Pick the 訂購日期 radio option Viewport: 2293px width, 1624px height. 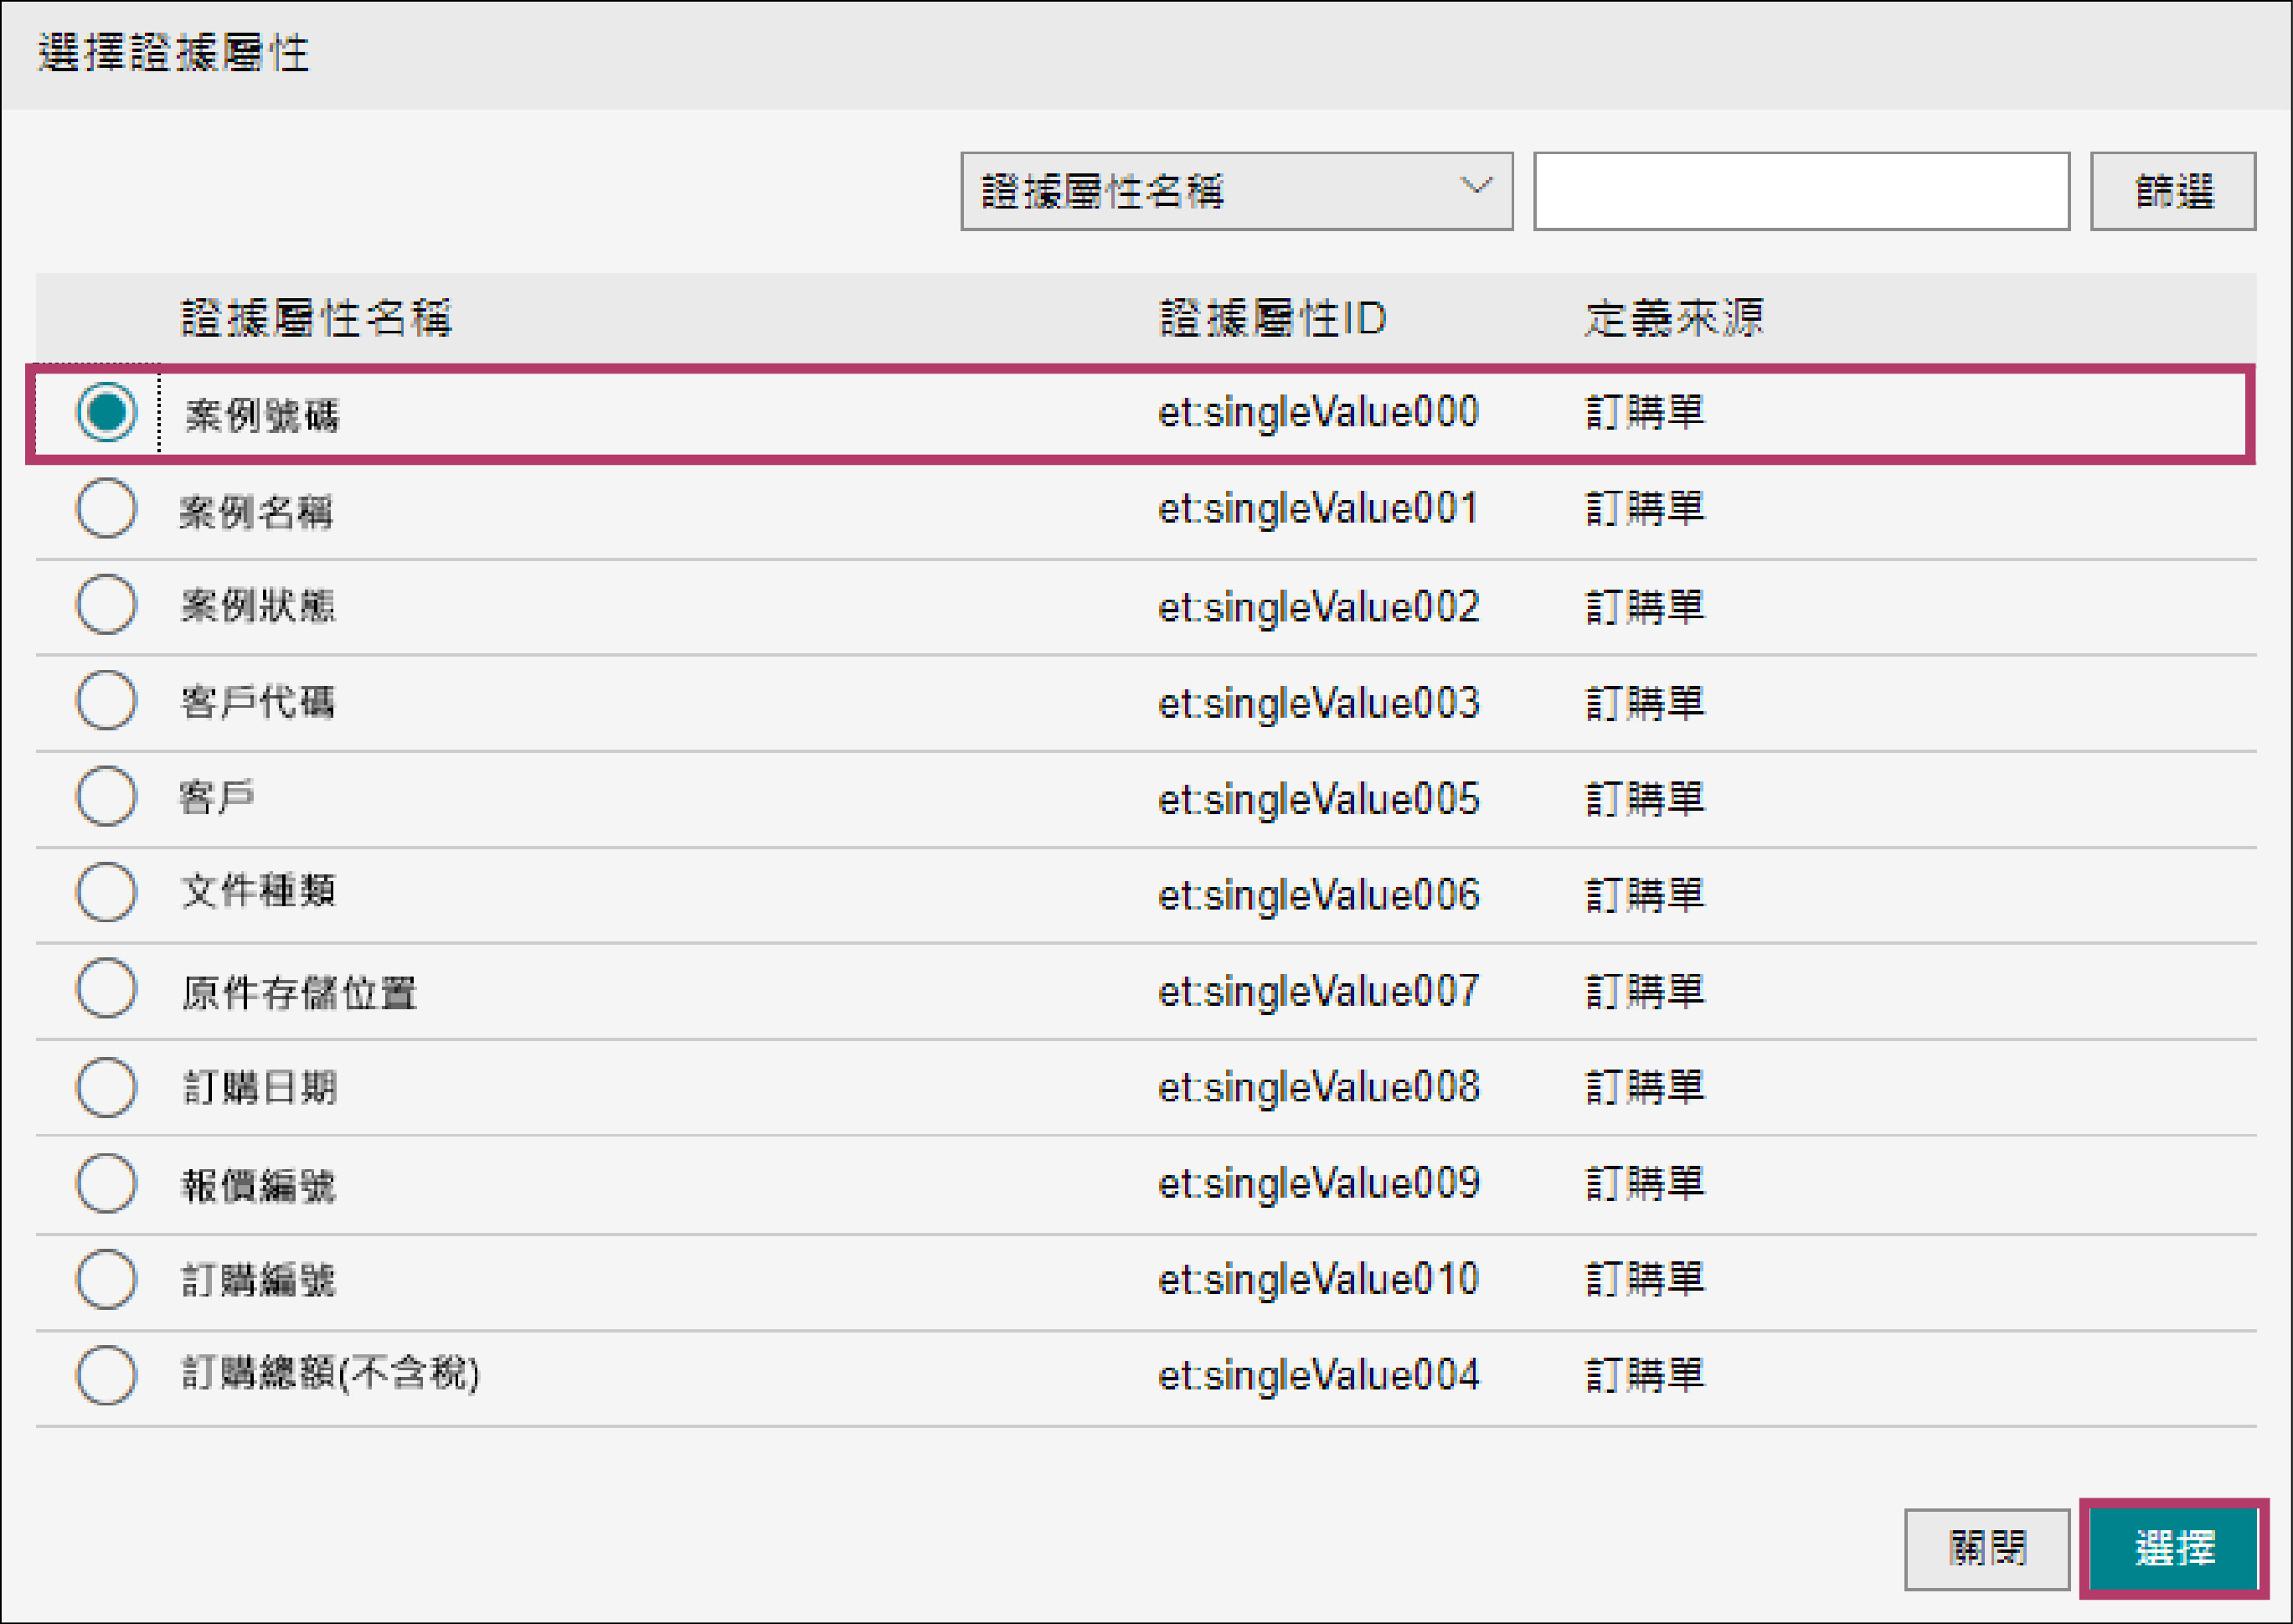click(106, 1087)
